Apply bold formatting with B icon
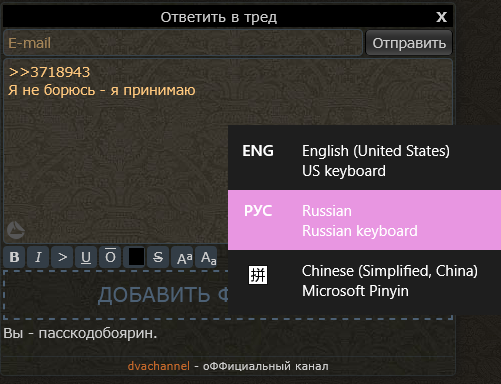The width and height of the screenshot is (501, 384). pyautogui.click(x=14, y=257)
